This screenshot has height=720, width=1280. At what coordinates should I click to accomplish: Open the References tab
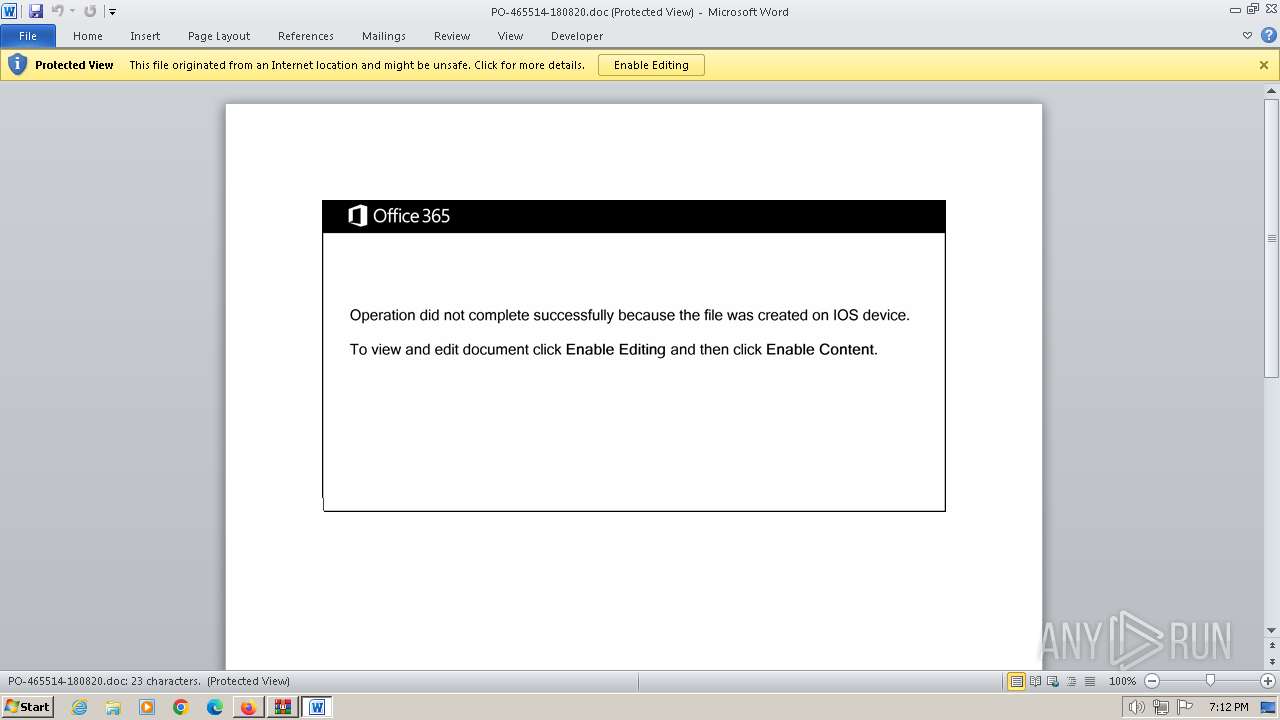click(306, 36)
